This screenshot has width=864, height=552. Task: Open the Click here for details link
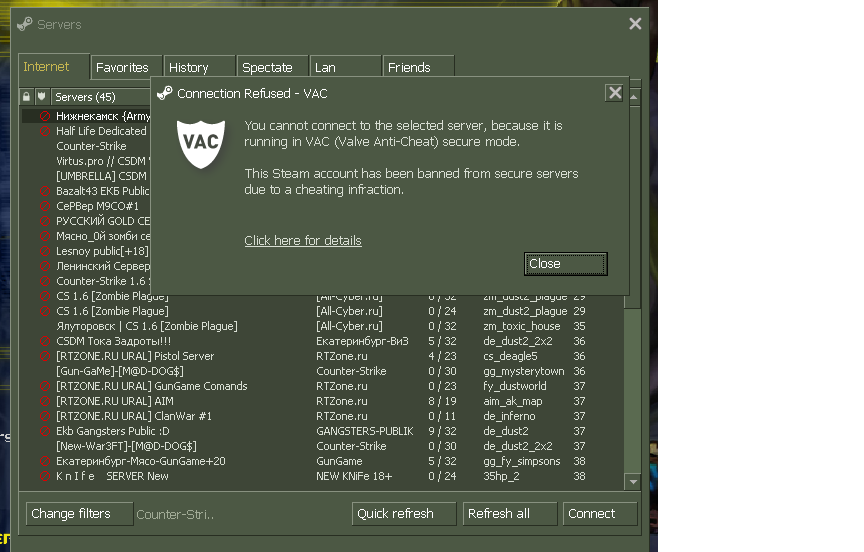[303, 241]
